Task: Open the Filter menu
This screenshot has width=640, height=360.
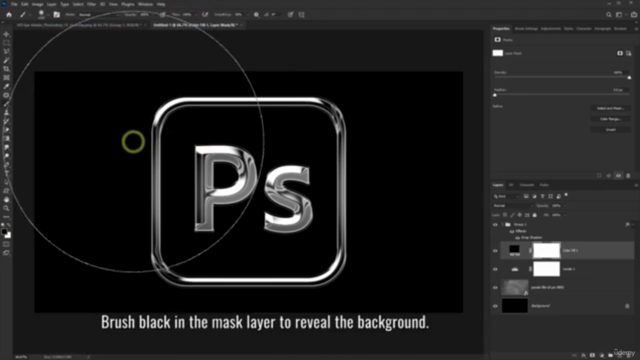Action: (x=91, y=4)
